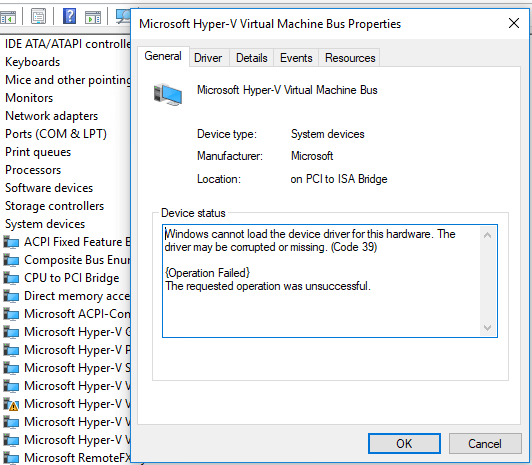Click the 'Microsoft' manufacturer value
The image size is (532, 465).
[312, 156]
